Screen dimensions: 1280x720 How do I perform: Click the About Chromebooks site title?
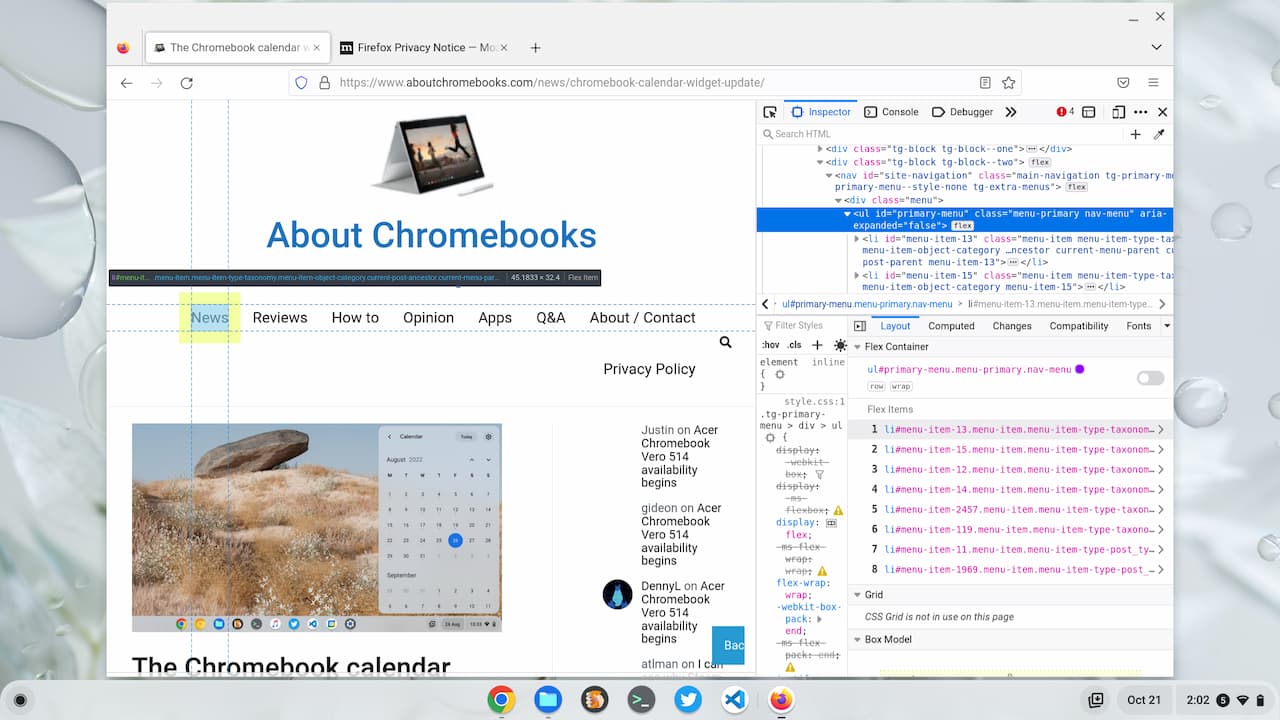[x=431, y=235]
